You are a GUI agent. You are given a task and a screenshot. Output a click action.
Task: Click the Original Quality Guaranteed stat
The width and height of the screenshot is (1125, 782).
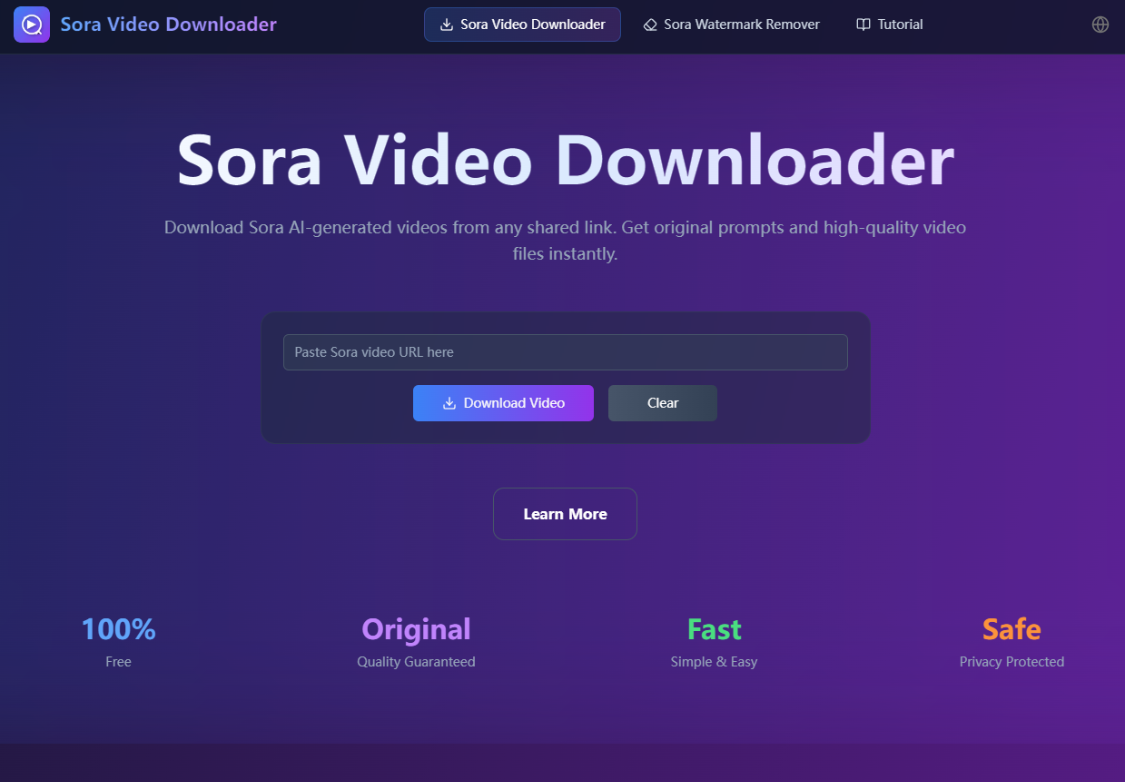(416, 640)
